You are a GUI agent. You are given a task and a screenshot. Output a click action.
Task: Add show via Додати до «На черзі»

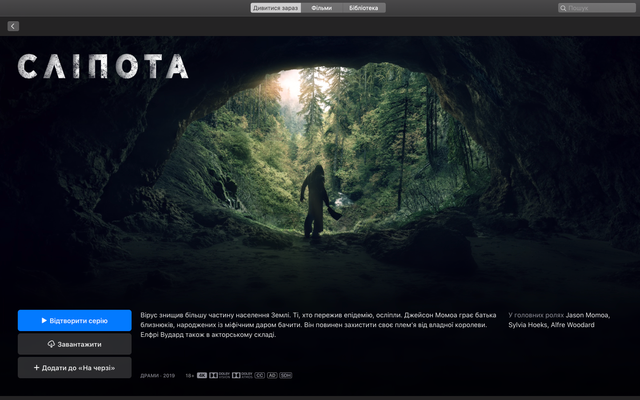click(x=74, y=368)
